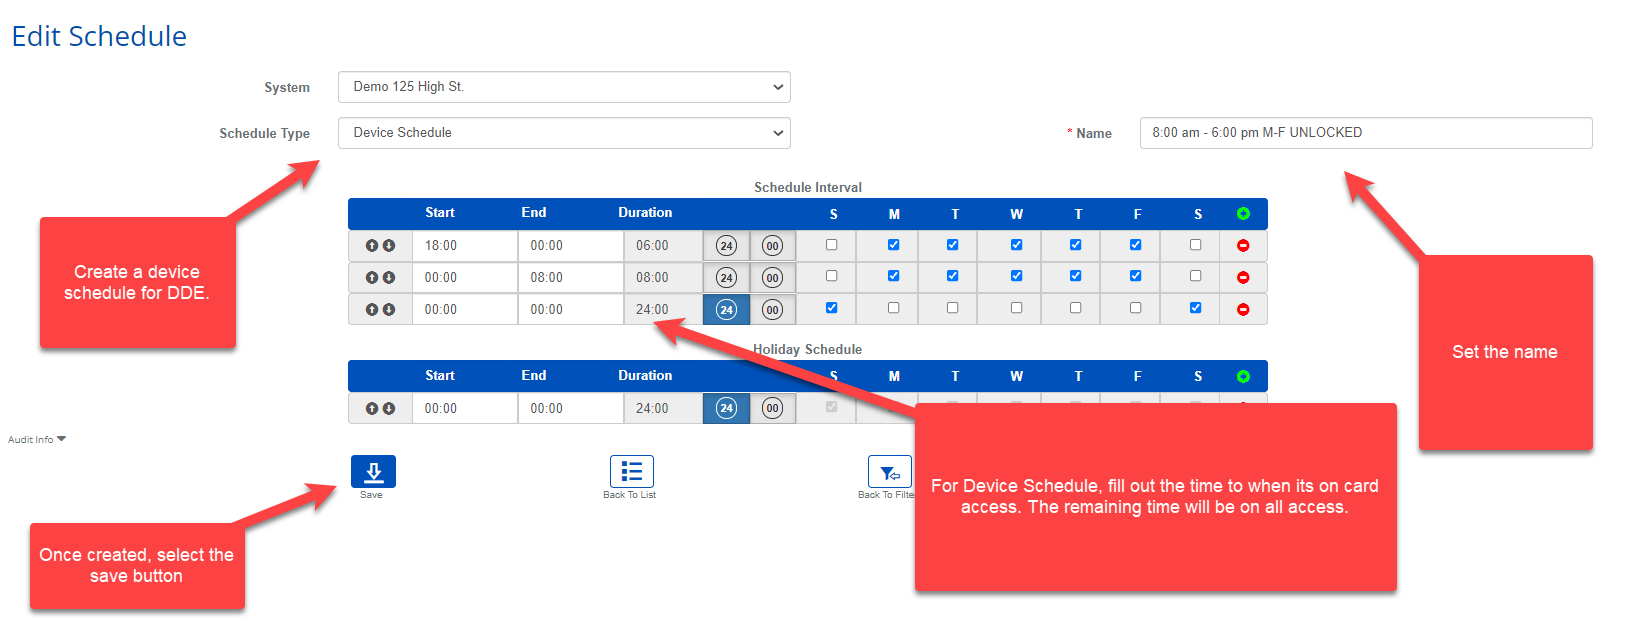
Task: Open the Schedule Type dropdown
Action: tap(564, 133)
